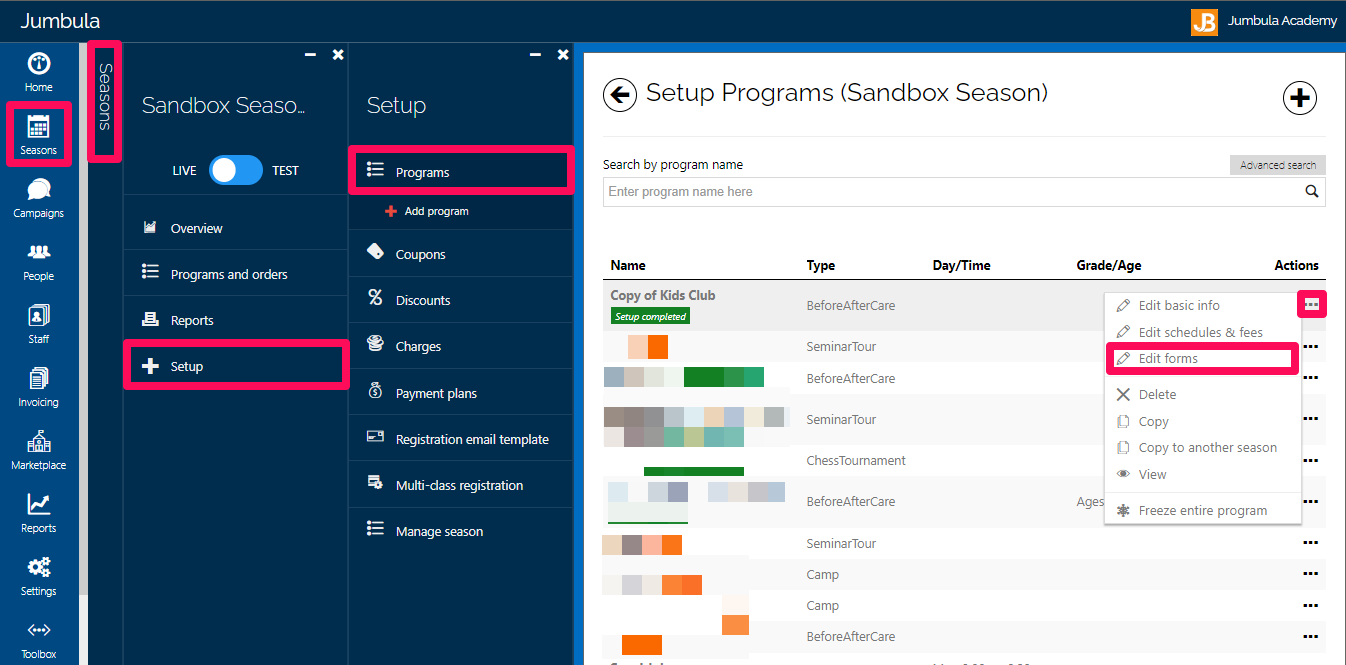Click the ChessTournament type cell

click(x=856, y=460)
